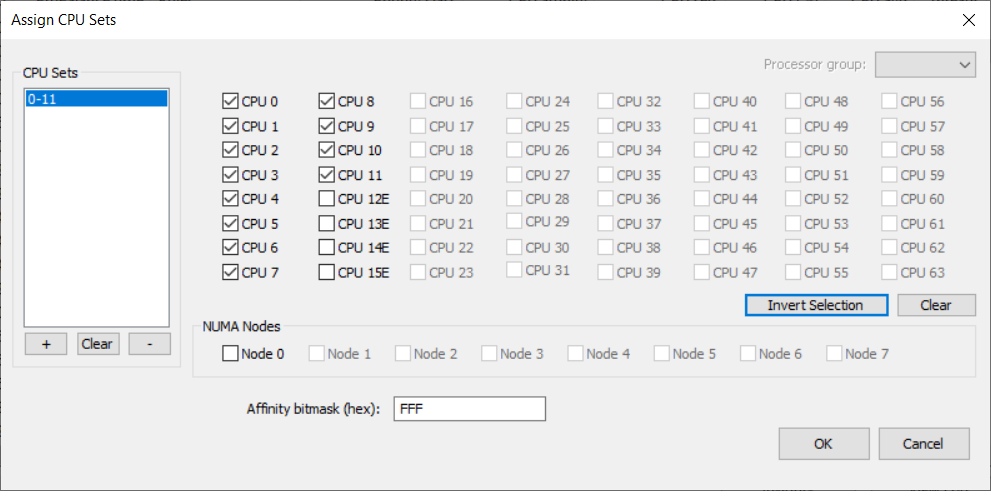This screenshot has height=491, width=991.
Task: Open the Processor group dropdown
Action: 925,65
